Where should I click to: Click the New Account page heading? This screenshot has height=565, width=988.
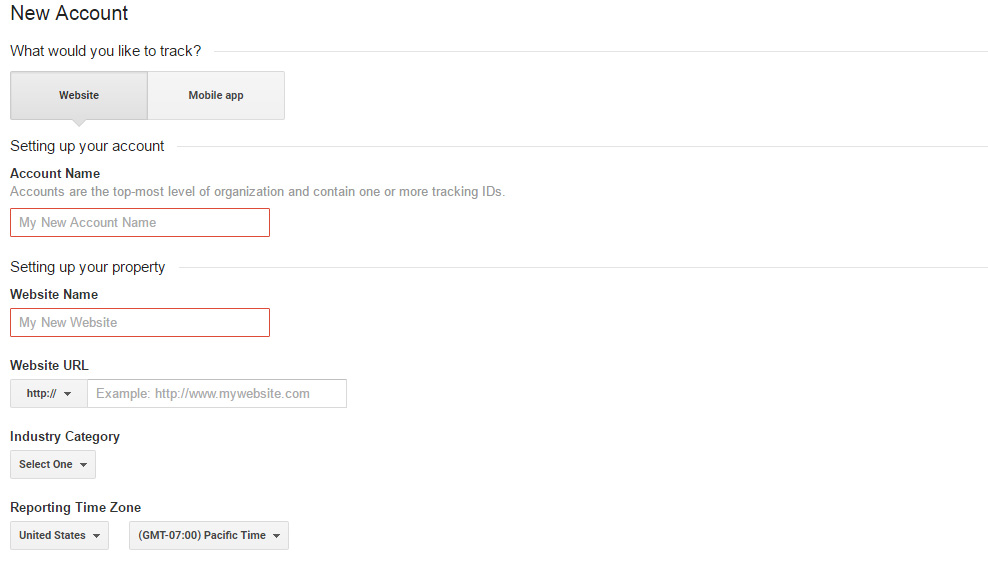pyautogui.click(x=69, y=14)
